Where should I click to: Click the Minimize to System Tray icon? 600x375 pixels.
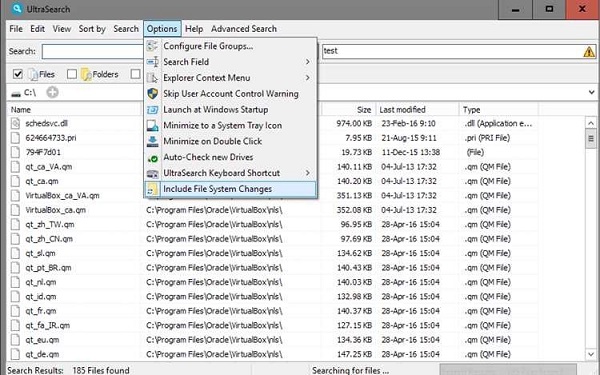[x=152, y=126]
